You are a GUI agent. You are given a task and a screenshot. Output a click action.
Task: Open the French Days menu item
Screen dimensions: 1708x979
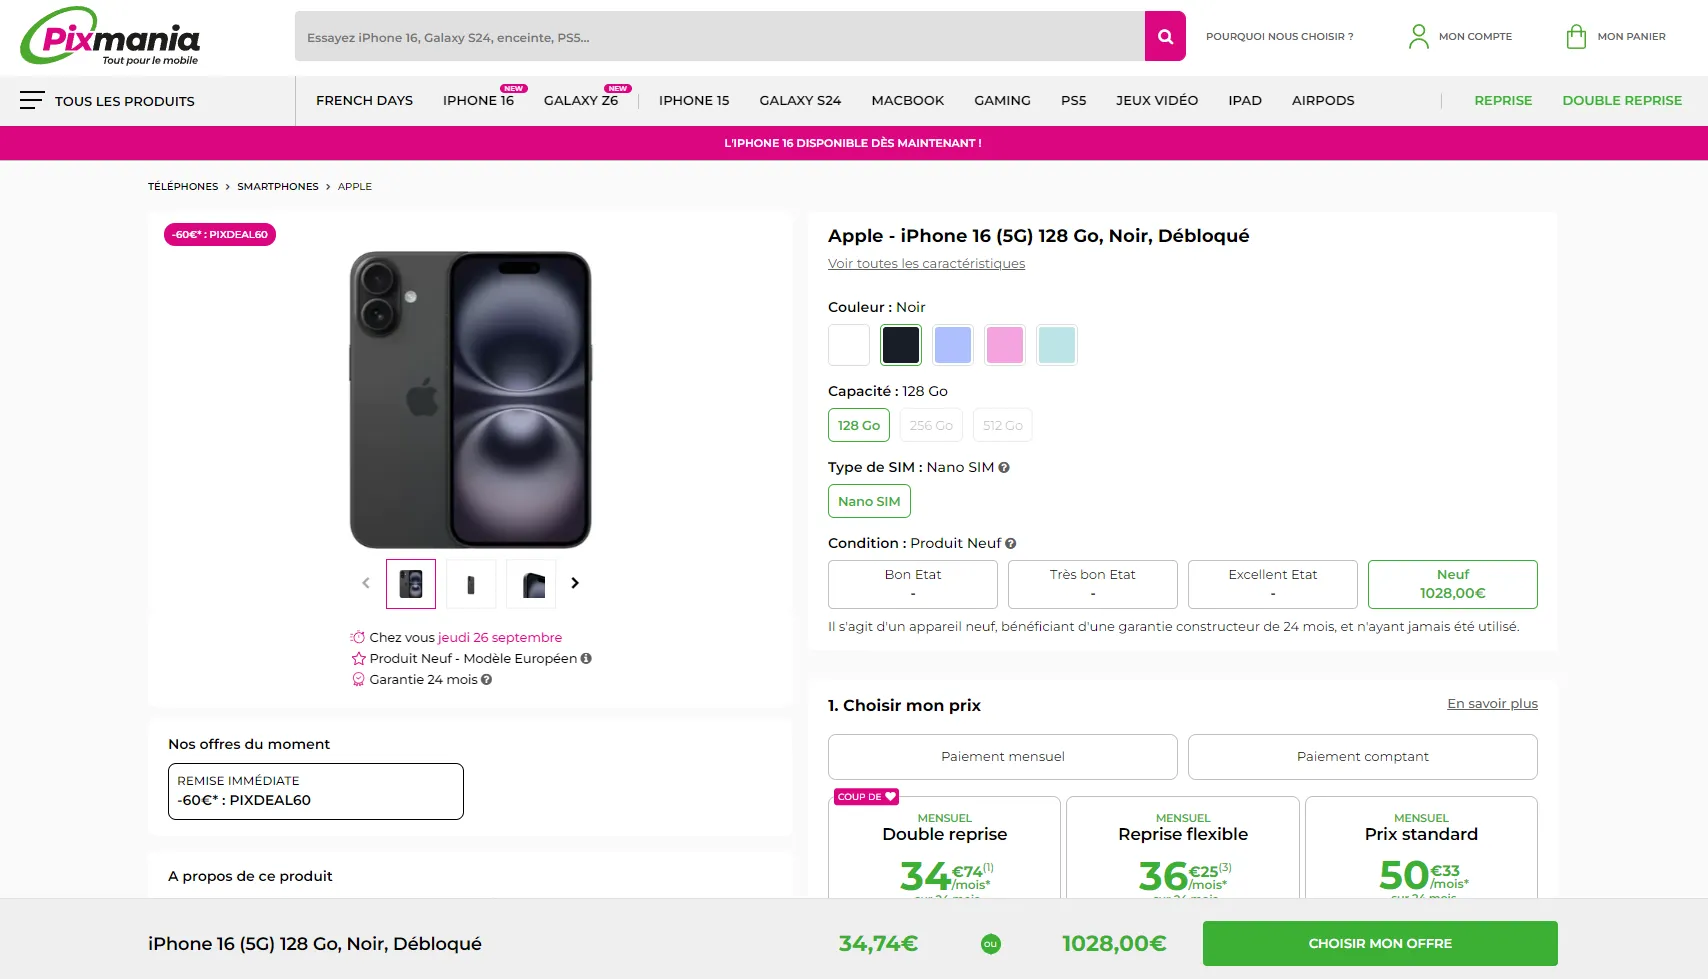tap(364, 101)
